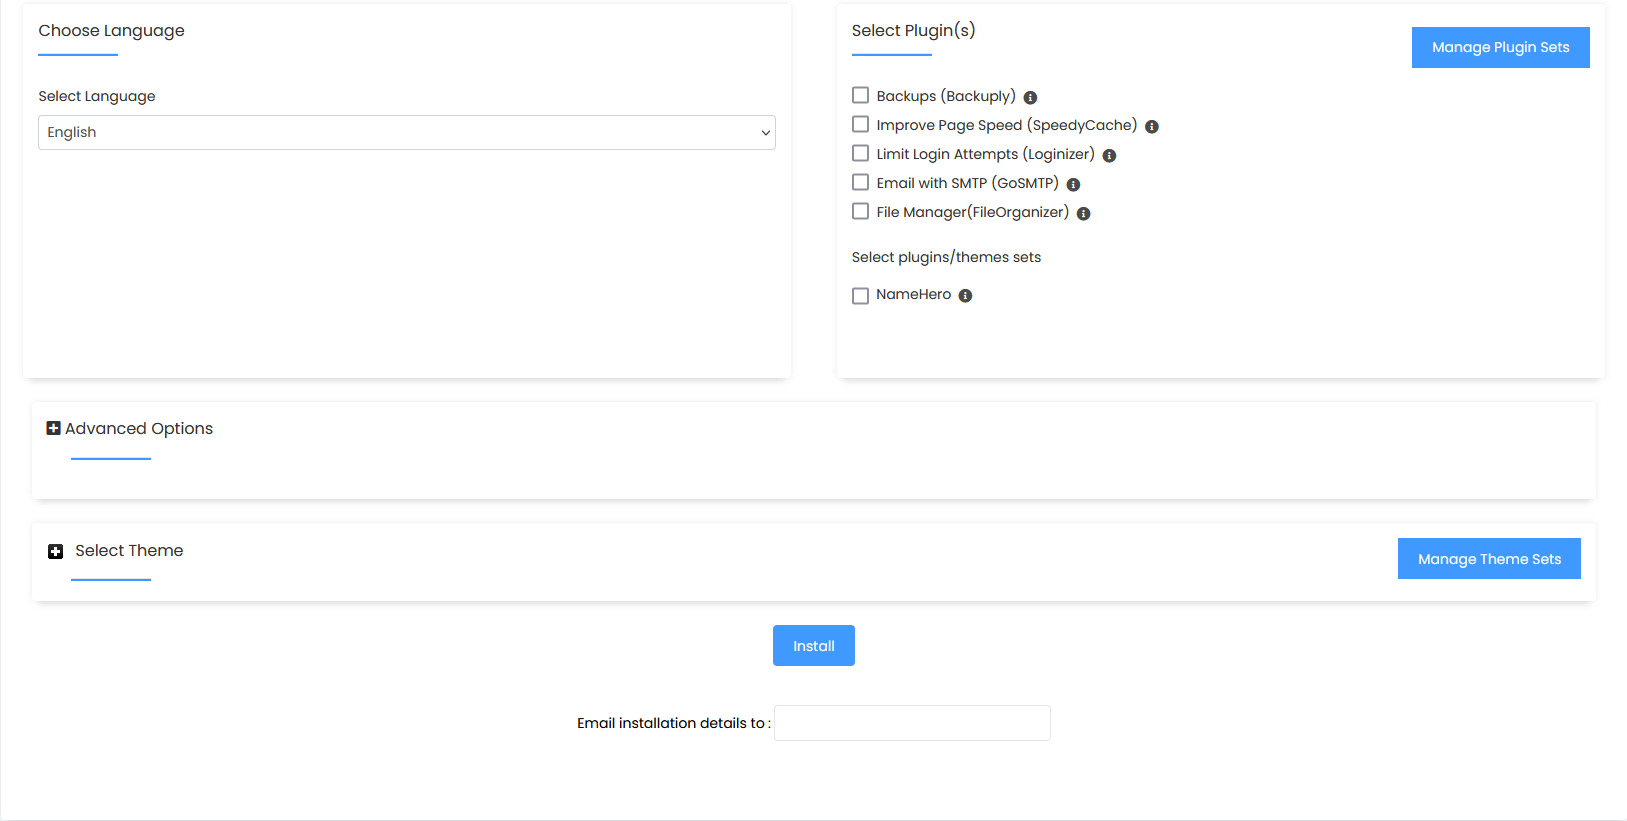Check Improve Page Speed (SpeedyCache) option
The image size is (1627, 821).
coord(860,124)
